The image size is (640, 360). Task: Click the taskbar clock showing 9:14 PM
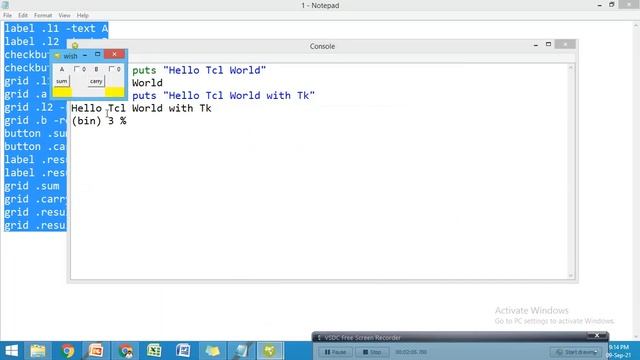(x=619, y=351)
